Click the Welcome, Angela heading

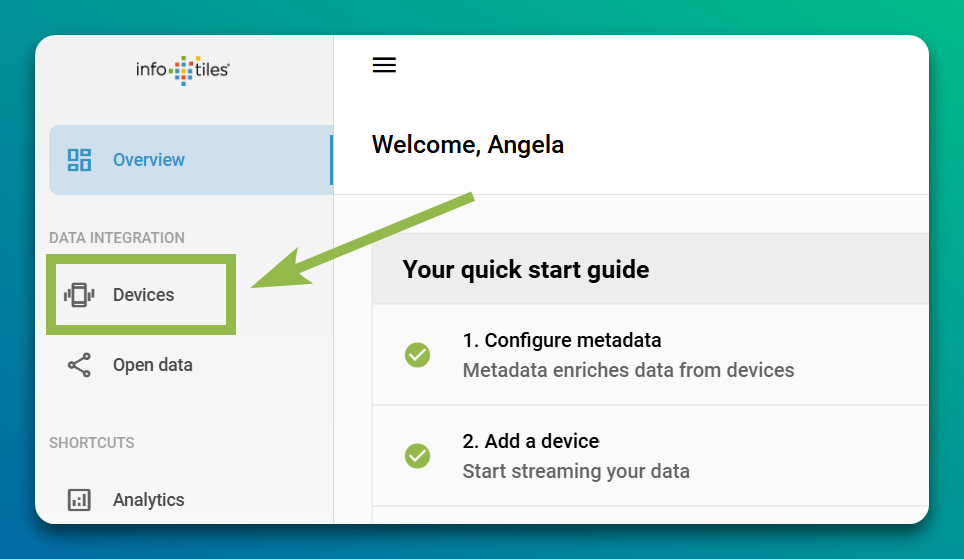[x=468, y=145]
